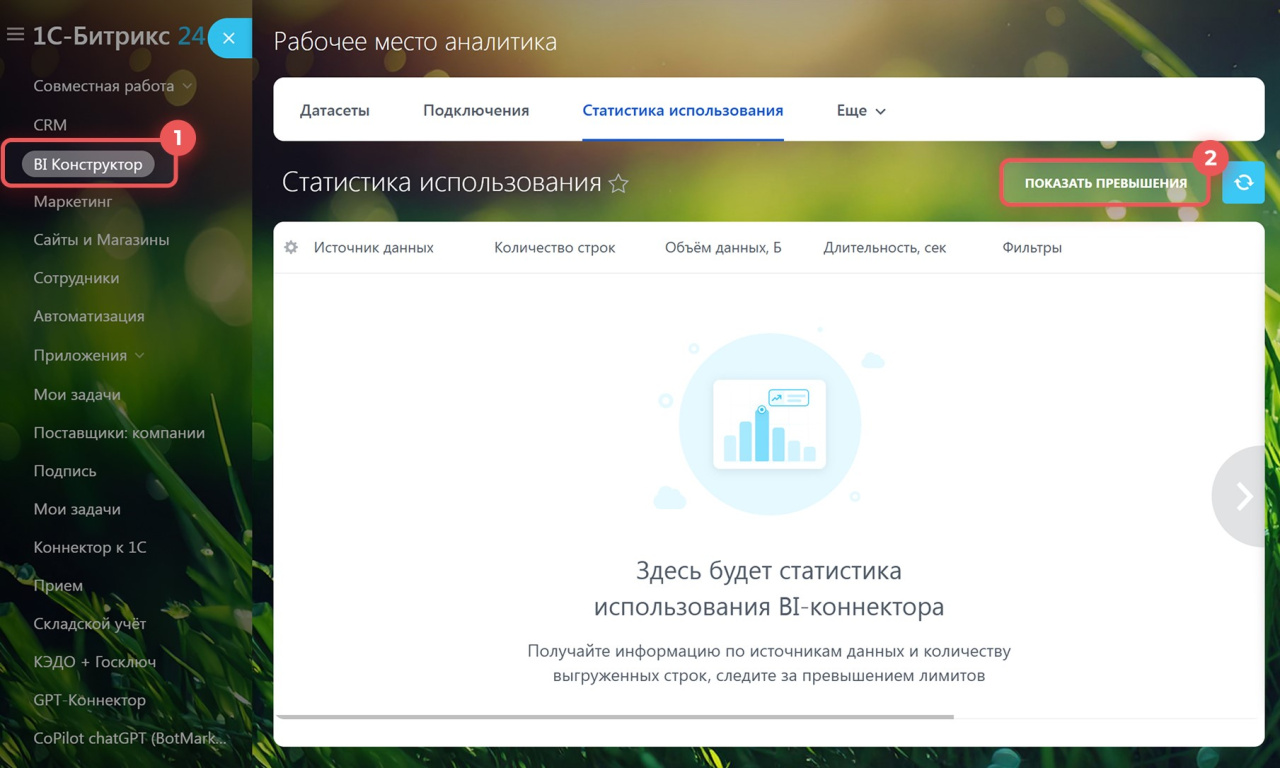The height and width of the screenshot is (768, 1280).
Task: Select BI Конструктор in the sidebar
Action: click(x=88, y=164)
